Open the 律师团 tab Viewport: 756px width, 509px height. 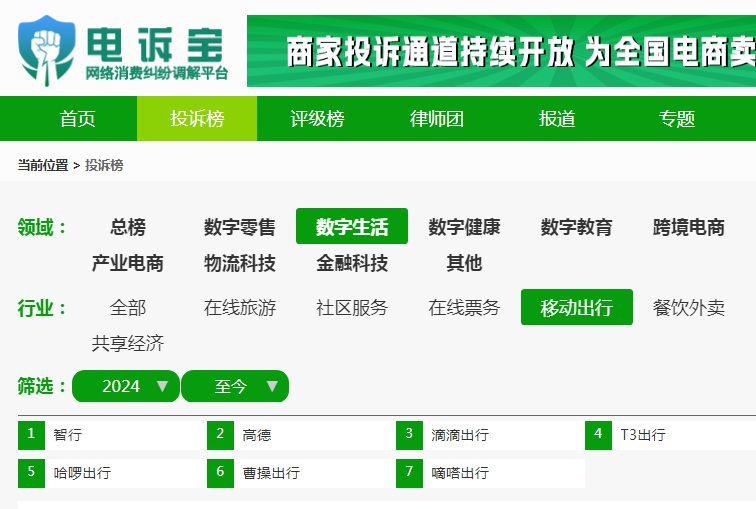437,119
